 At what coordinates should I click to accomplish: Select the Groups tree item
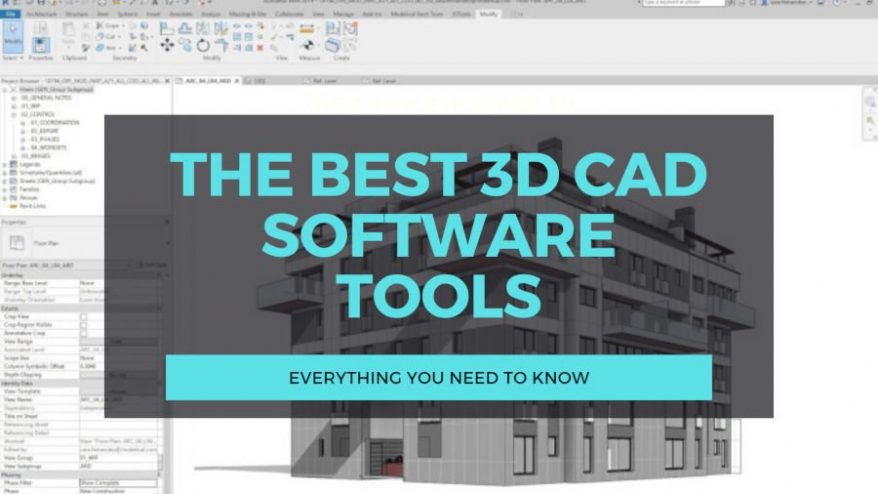[x=29, y=198]
